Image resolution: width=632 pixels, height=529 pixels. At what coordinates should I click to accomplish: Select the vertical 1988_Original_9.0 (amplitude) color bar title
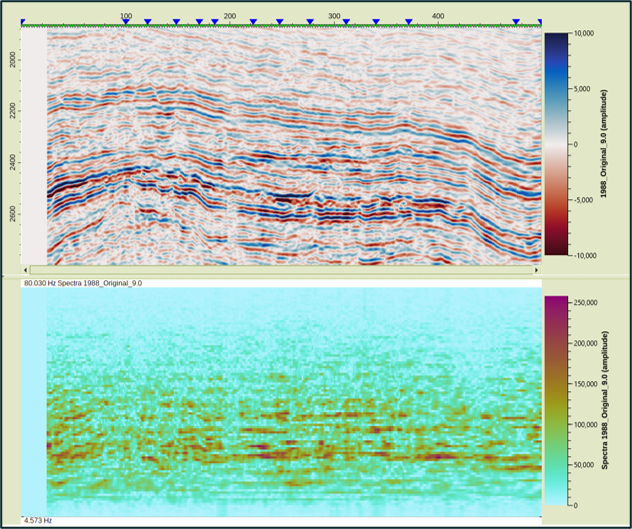coord(603,144)
